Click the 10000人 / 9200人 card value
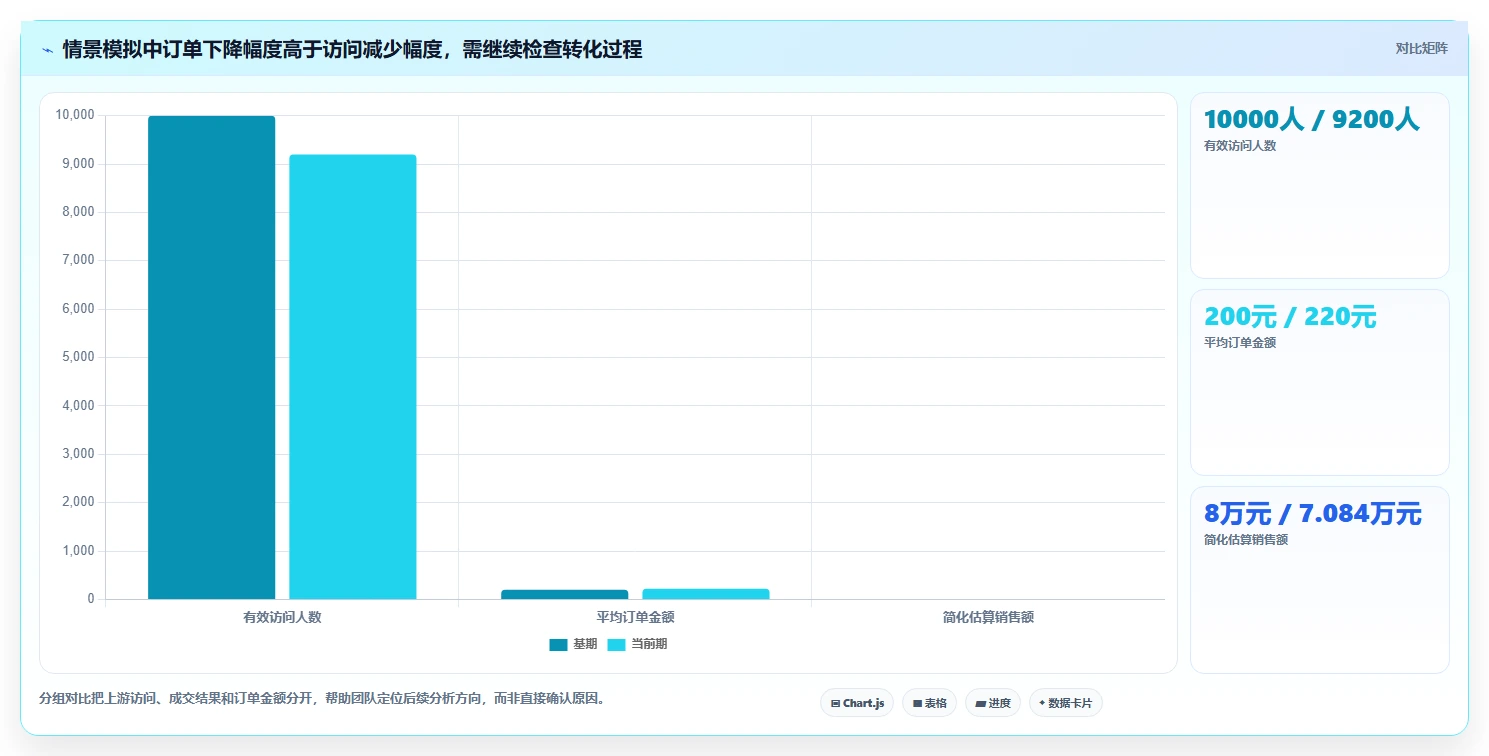 coord(1311,119)
